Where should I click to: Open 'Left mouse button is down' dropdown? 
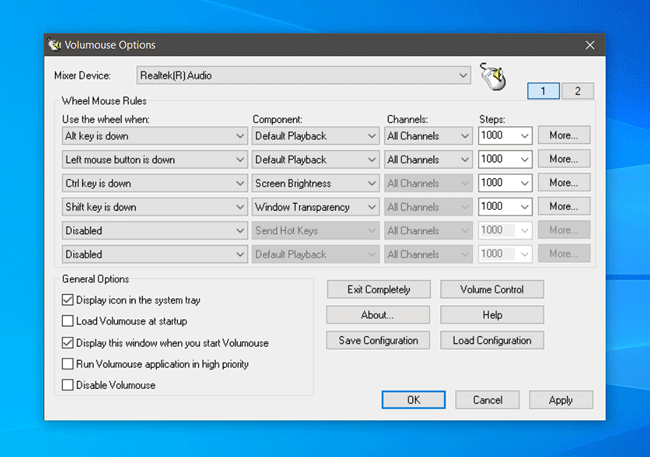pyautogui.click(x=155, y=160)
